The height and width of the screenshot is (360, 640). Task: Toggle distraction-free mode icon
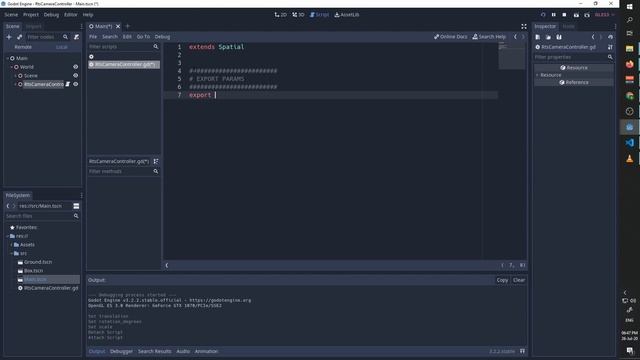(x=524, y=26)
